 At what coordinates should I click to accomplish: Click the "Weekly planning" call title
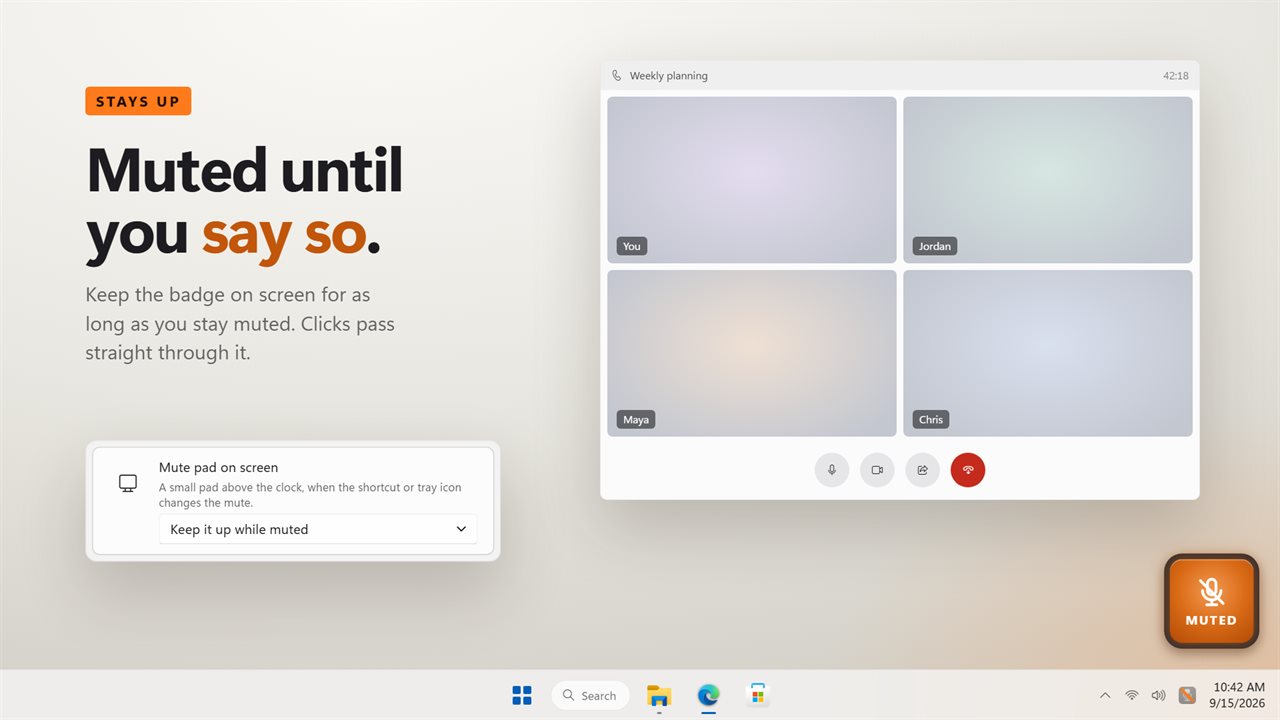click(669, 76)
